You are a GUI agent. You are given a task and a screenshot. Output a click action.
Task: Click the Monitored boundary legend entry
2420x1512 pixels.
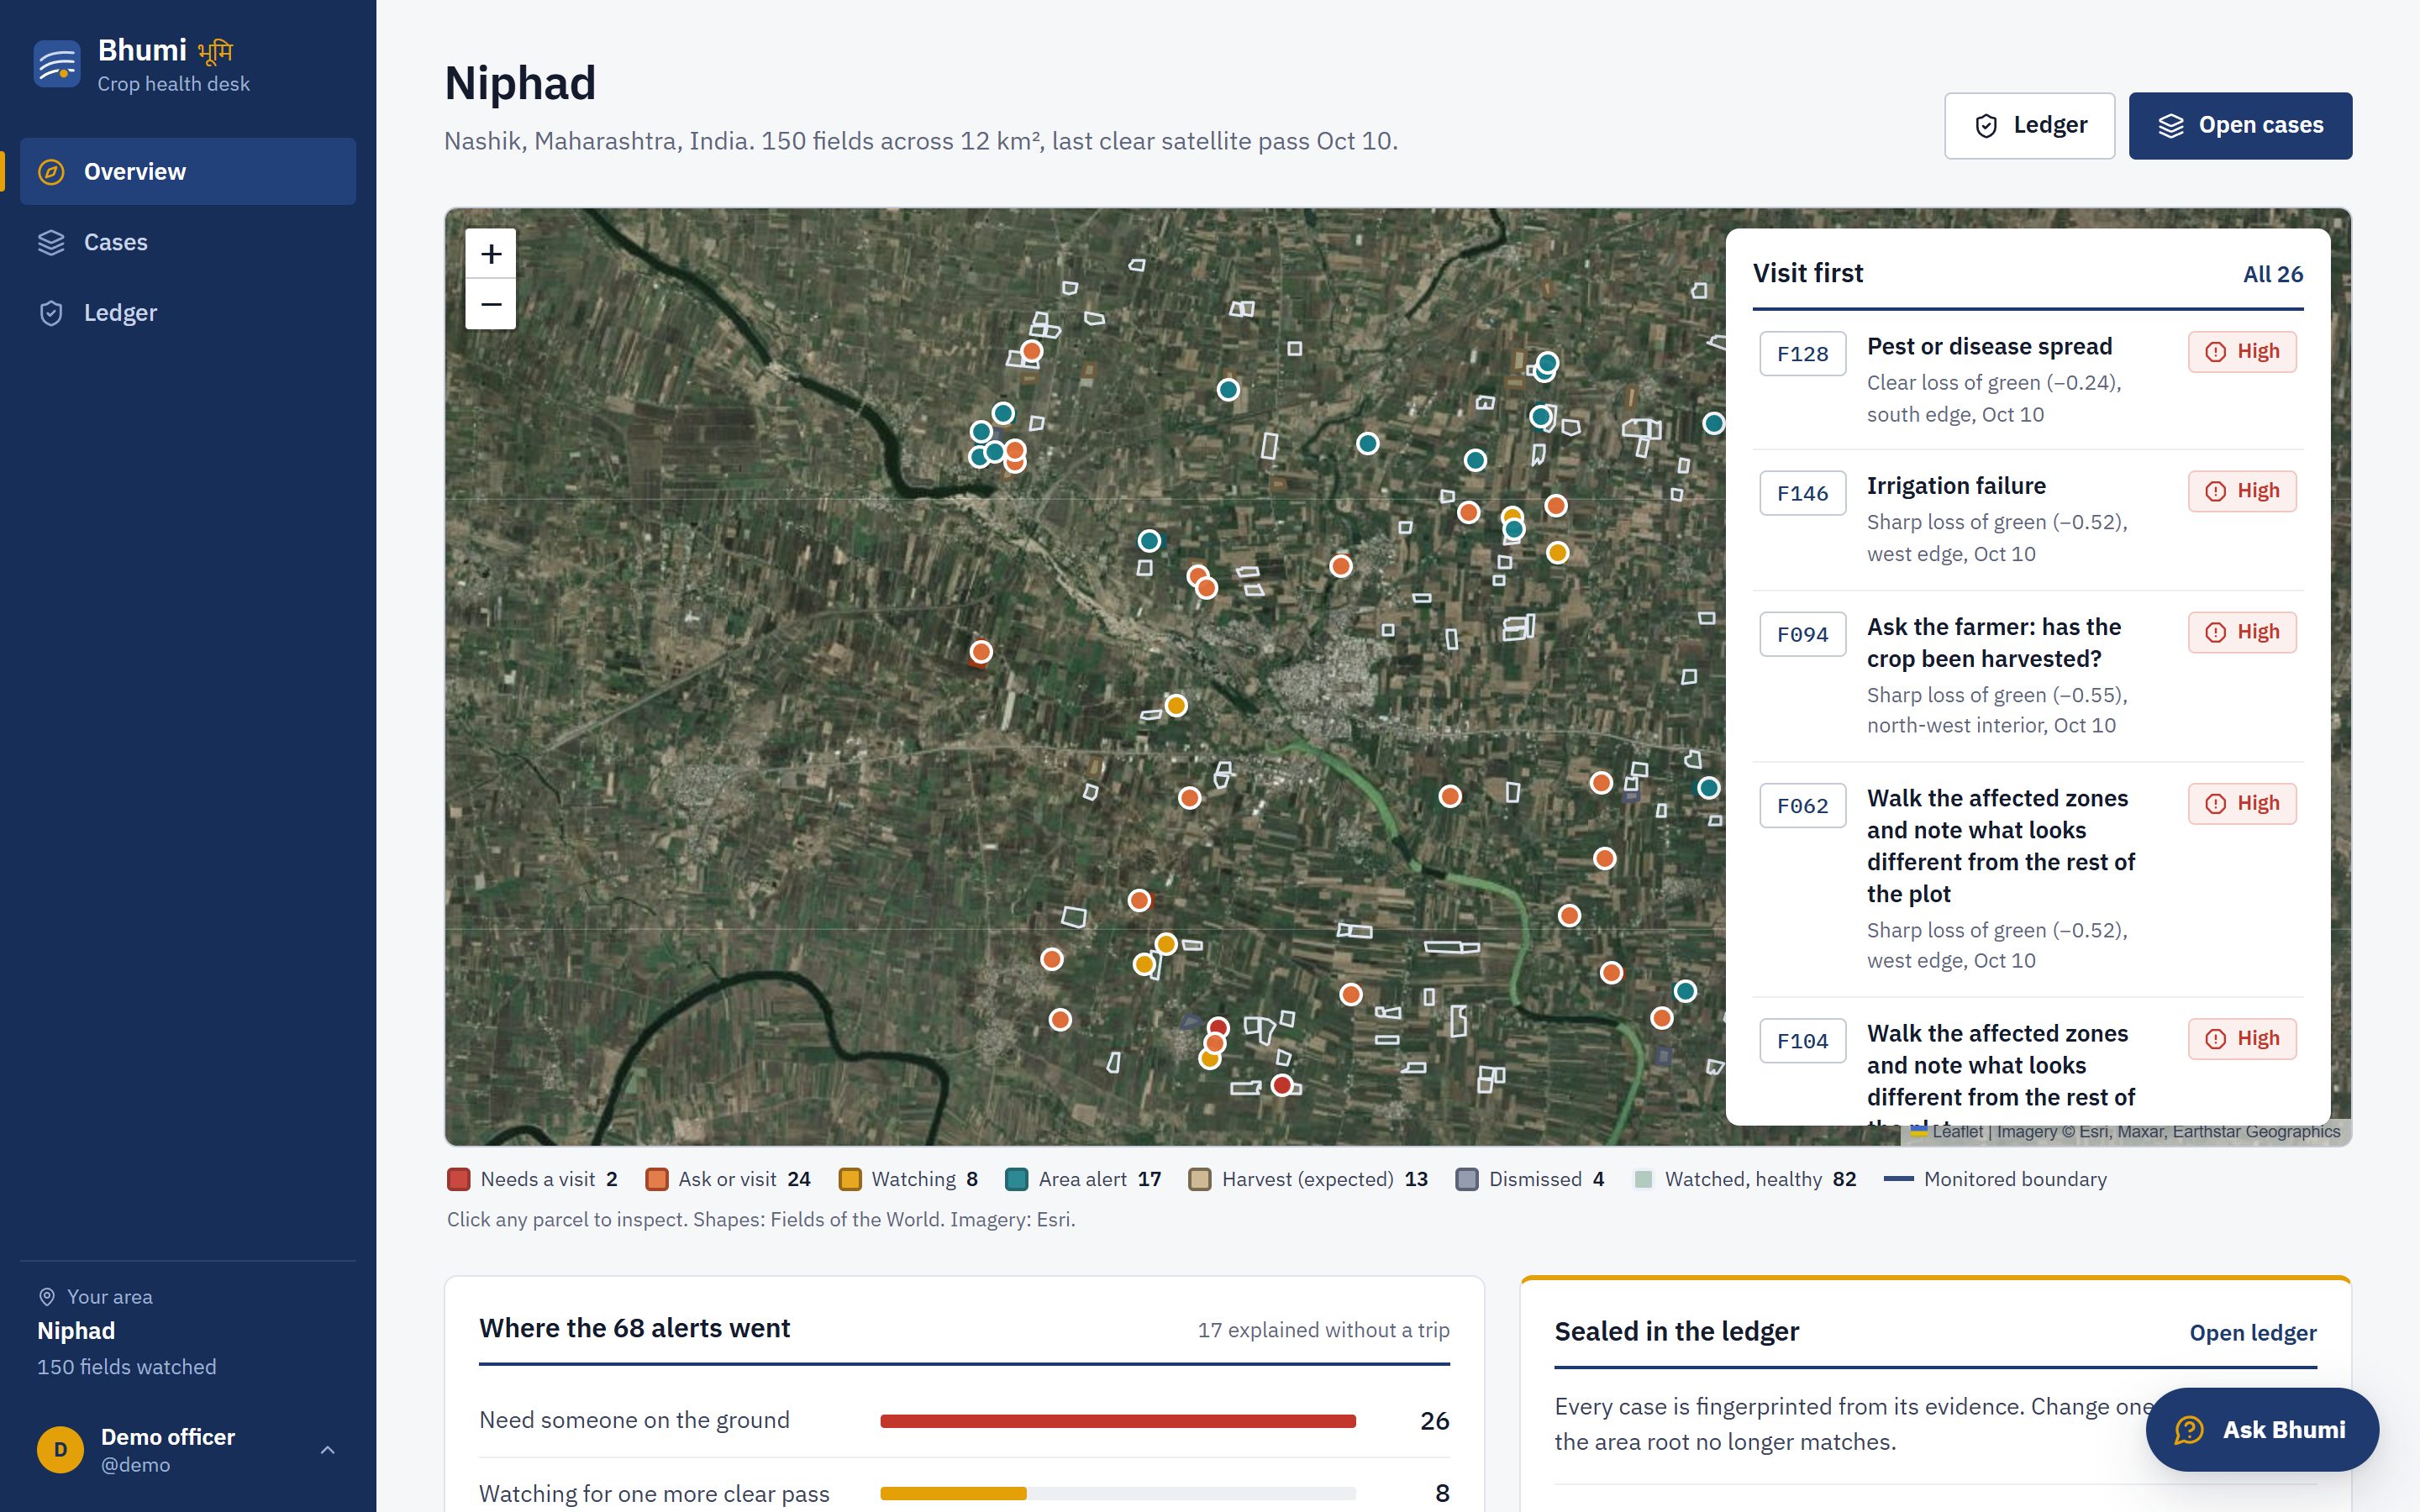(1995, 1179)
